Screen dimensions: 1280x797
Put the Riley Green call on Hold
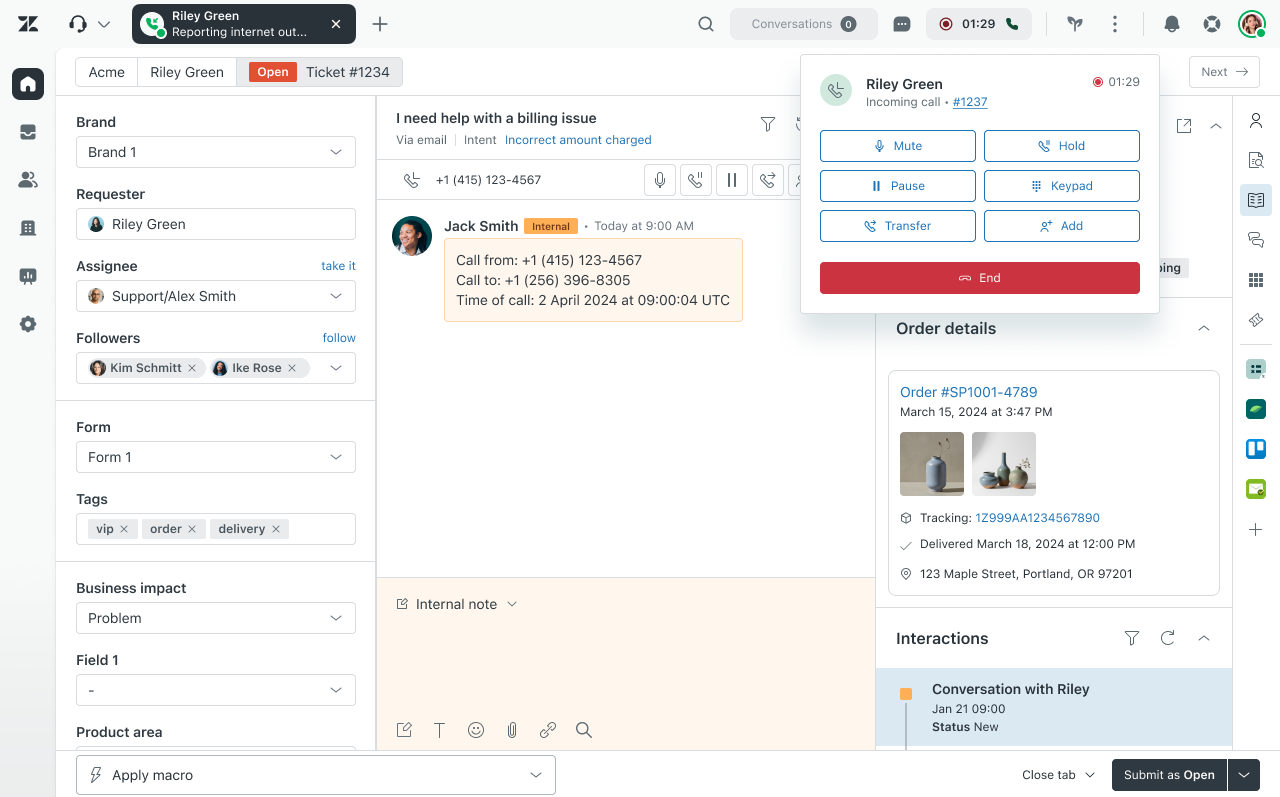pos(1061,146)
